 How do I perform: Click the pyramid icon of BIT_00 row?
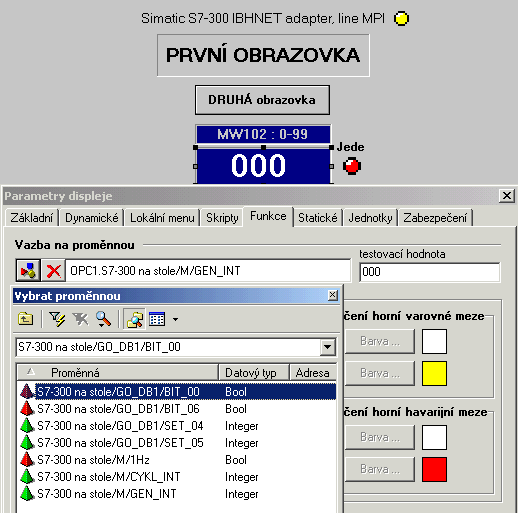[x=27, y=392]
